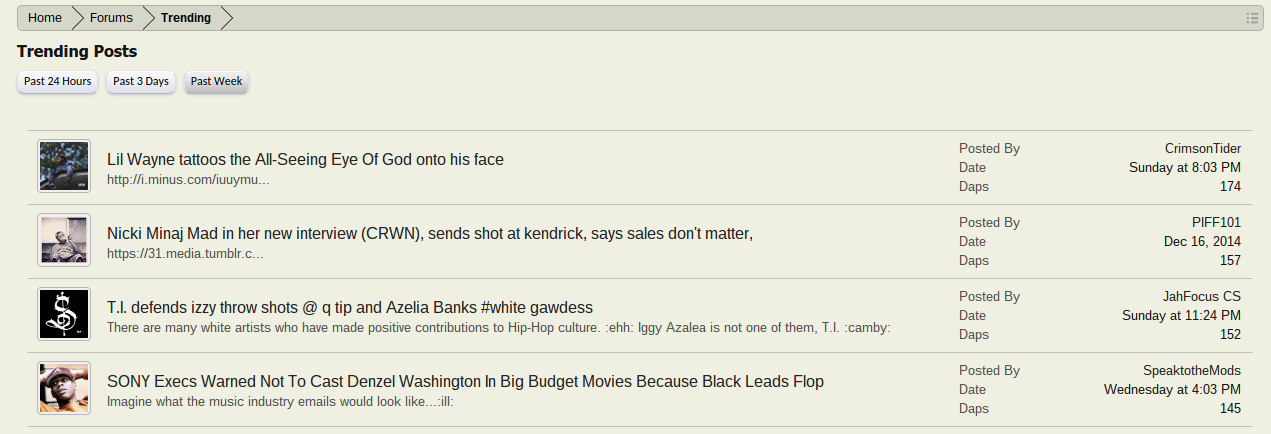Filter by Past 3 Days
1271x434 pixels.
tap(141, 82)
